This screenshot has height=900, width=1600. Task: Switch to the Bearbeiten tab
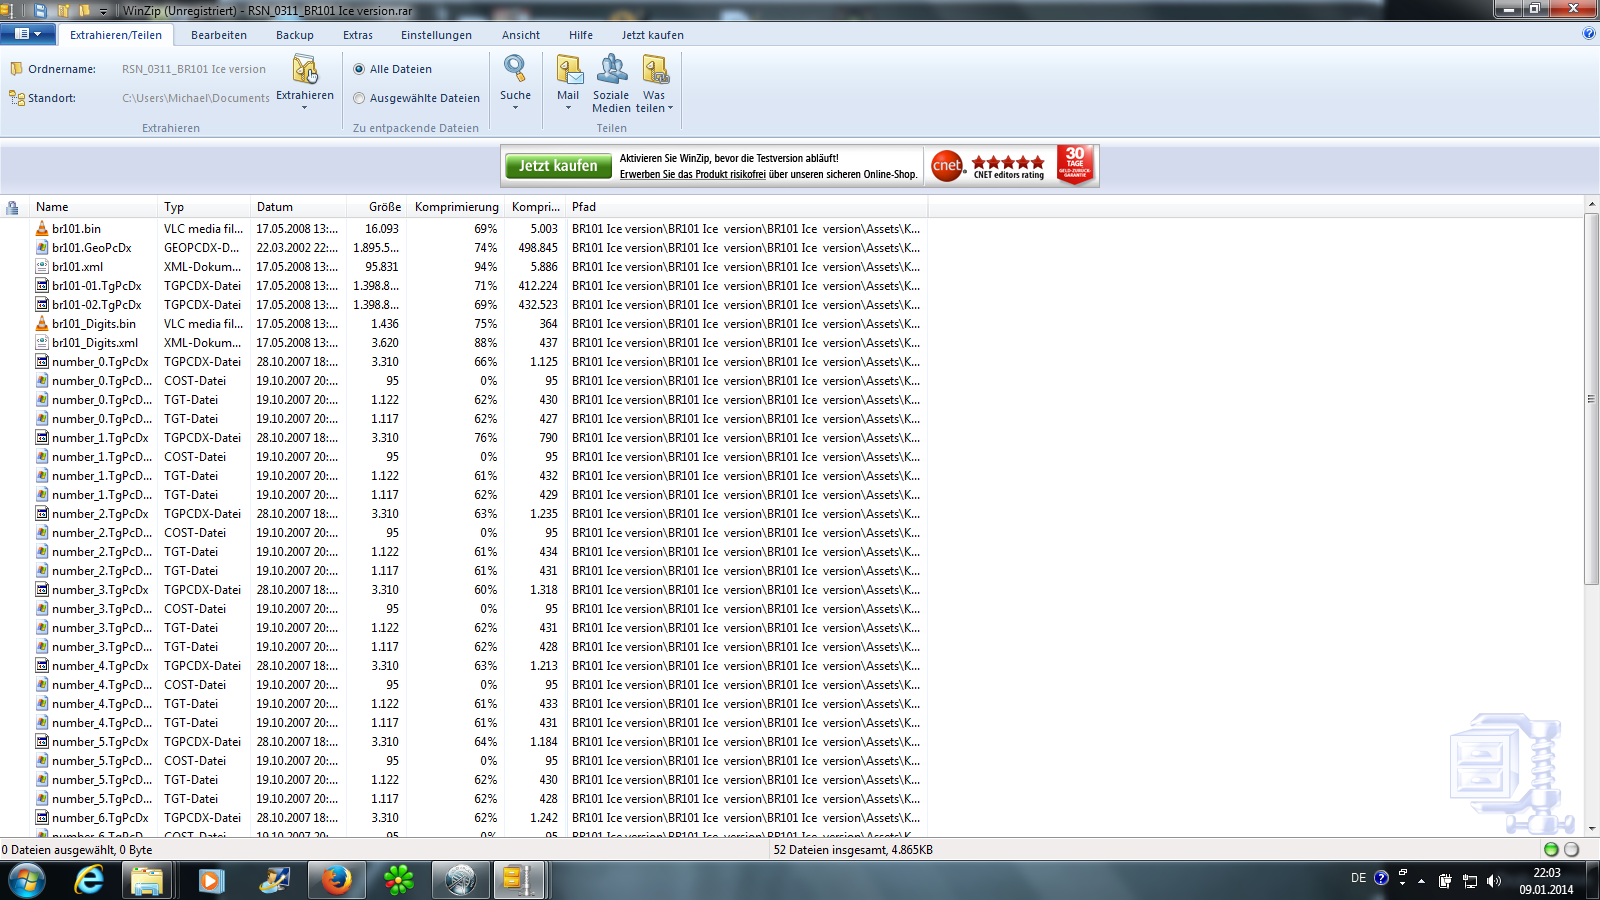[219, 35]
